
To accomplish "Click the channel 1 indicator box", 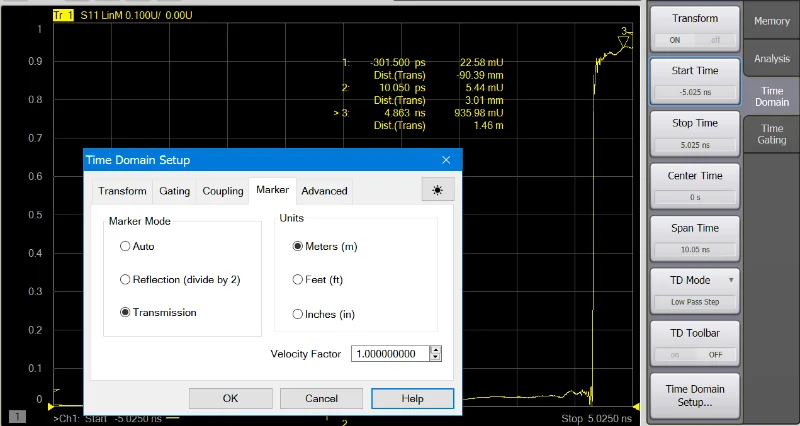I will (17, 417).
